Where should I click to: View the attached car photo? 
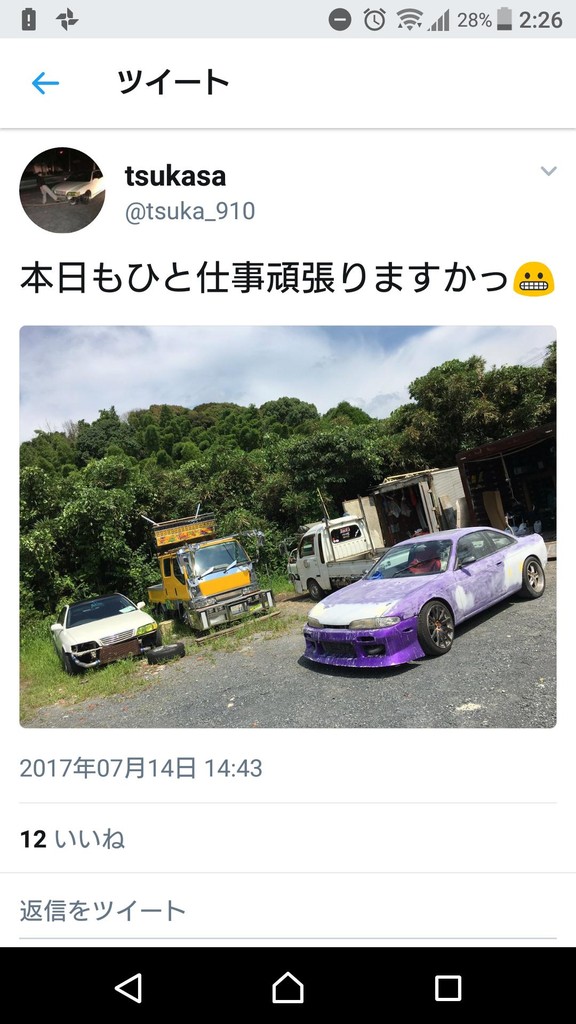point(288,526)
